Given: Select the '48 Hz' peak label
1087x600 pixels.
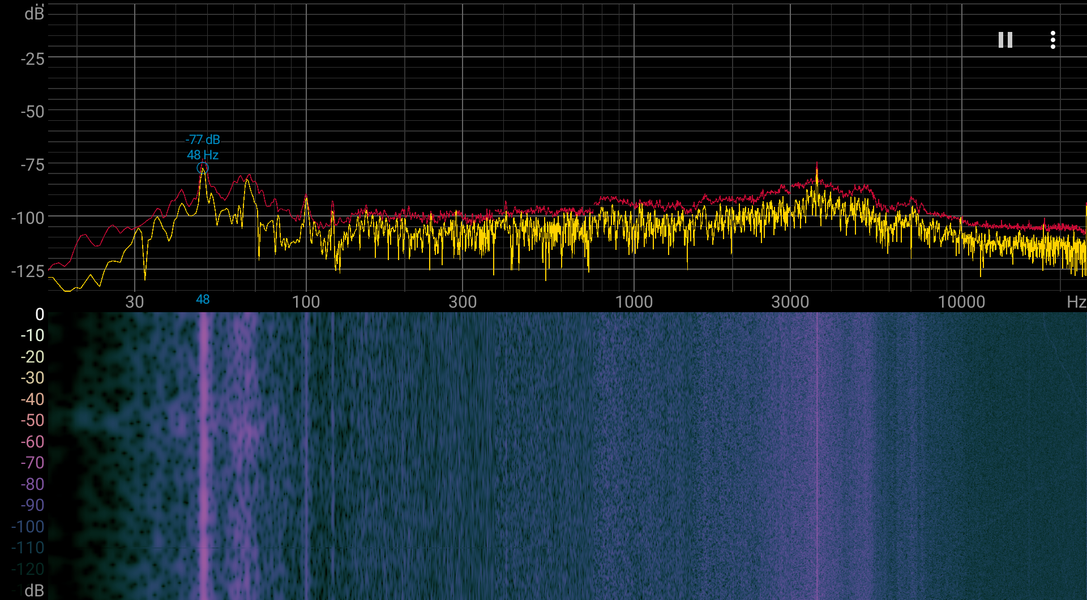Looking at the screenshot, I should (202, 155).
